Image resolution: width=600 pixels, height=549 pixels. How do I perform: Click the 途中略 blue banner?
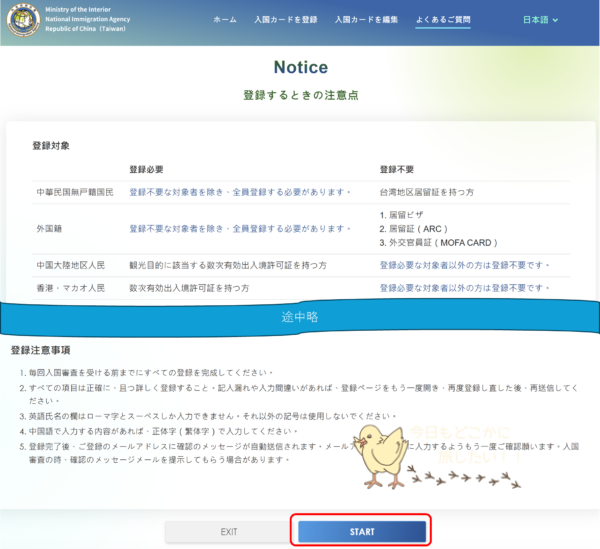300,317
